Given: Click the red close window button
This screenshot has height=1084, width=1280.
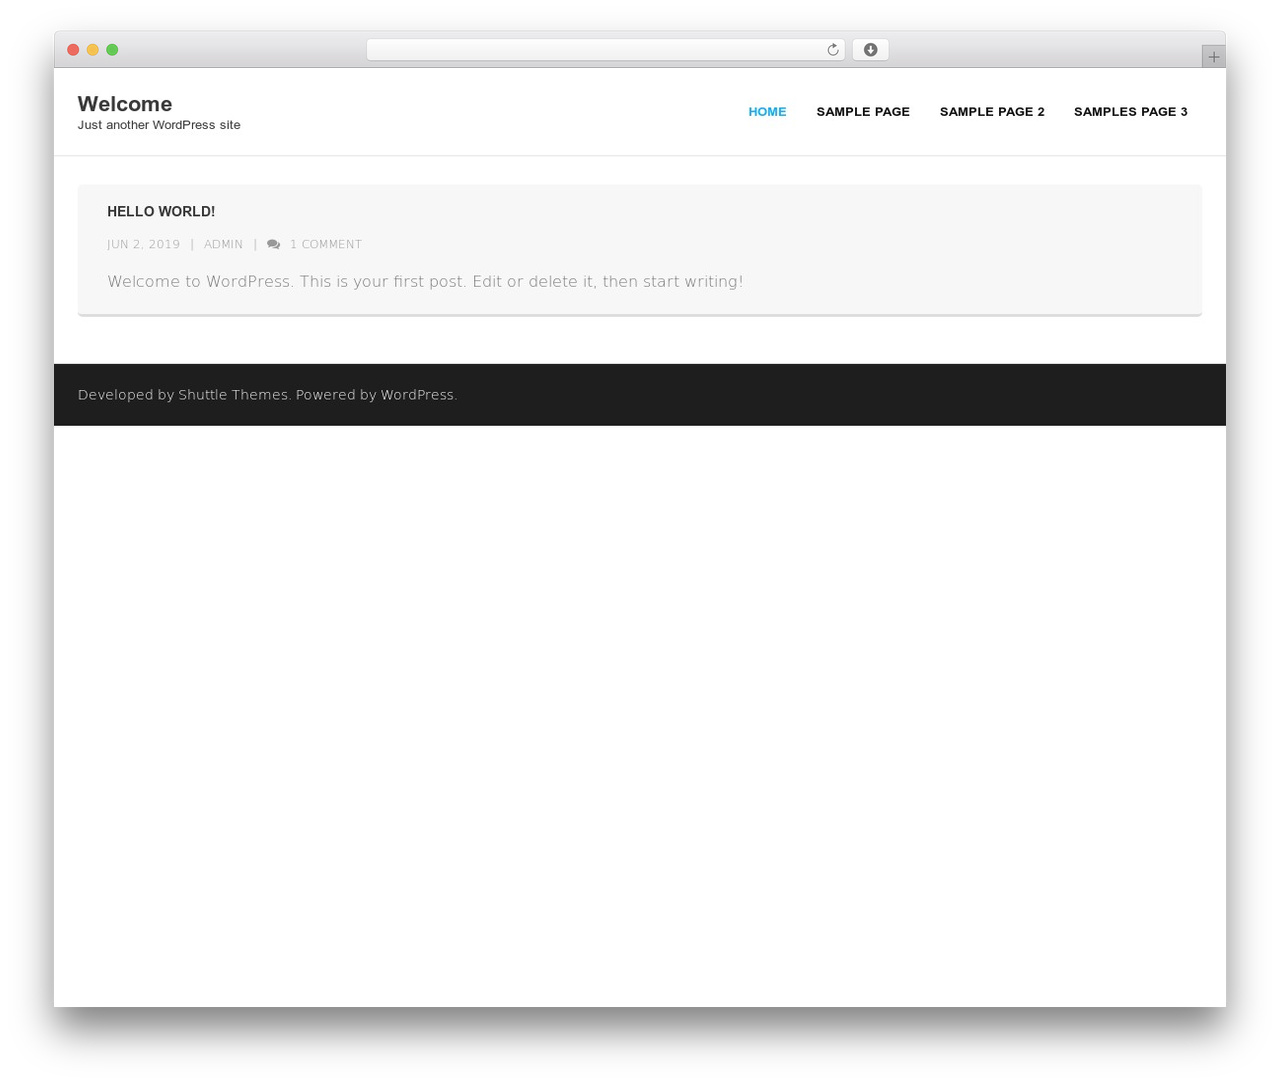Looking at the screenshot, I should pos(73,50).
